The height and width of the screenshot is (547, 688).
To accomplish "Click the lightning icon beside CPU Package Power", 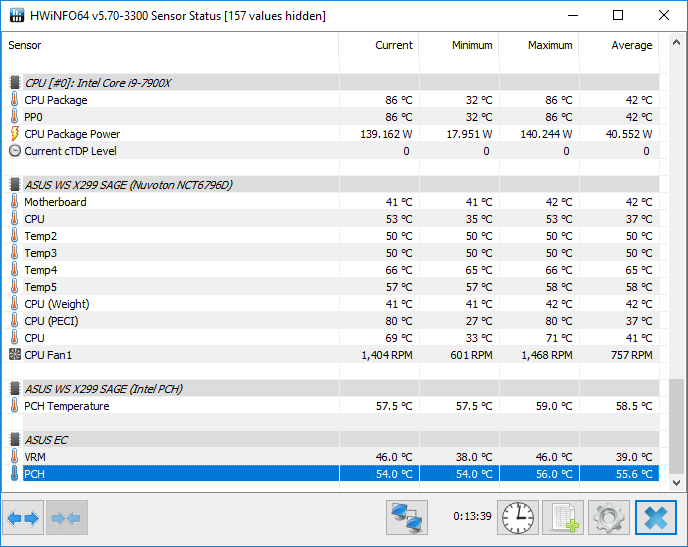I will click(x=14, y=134).
